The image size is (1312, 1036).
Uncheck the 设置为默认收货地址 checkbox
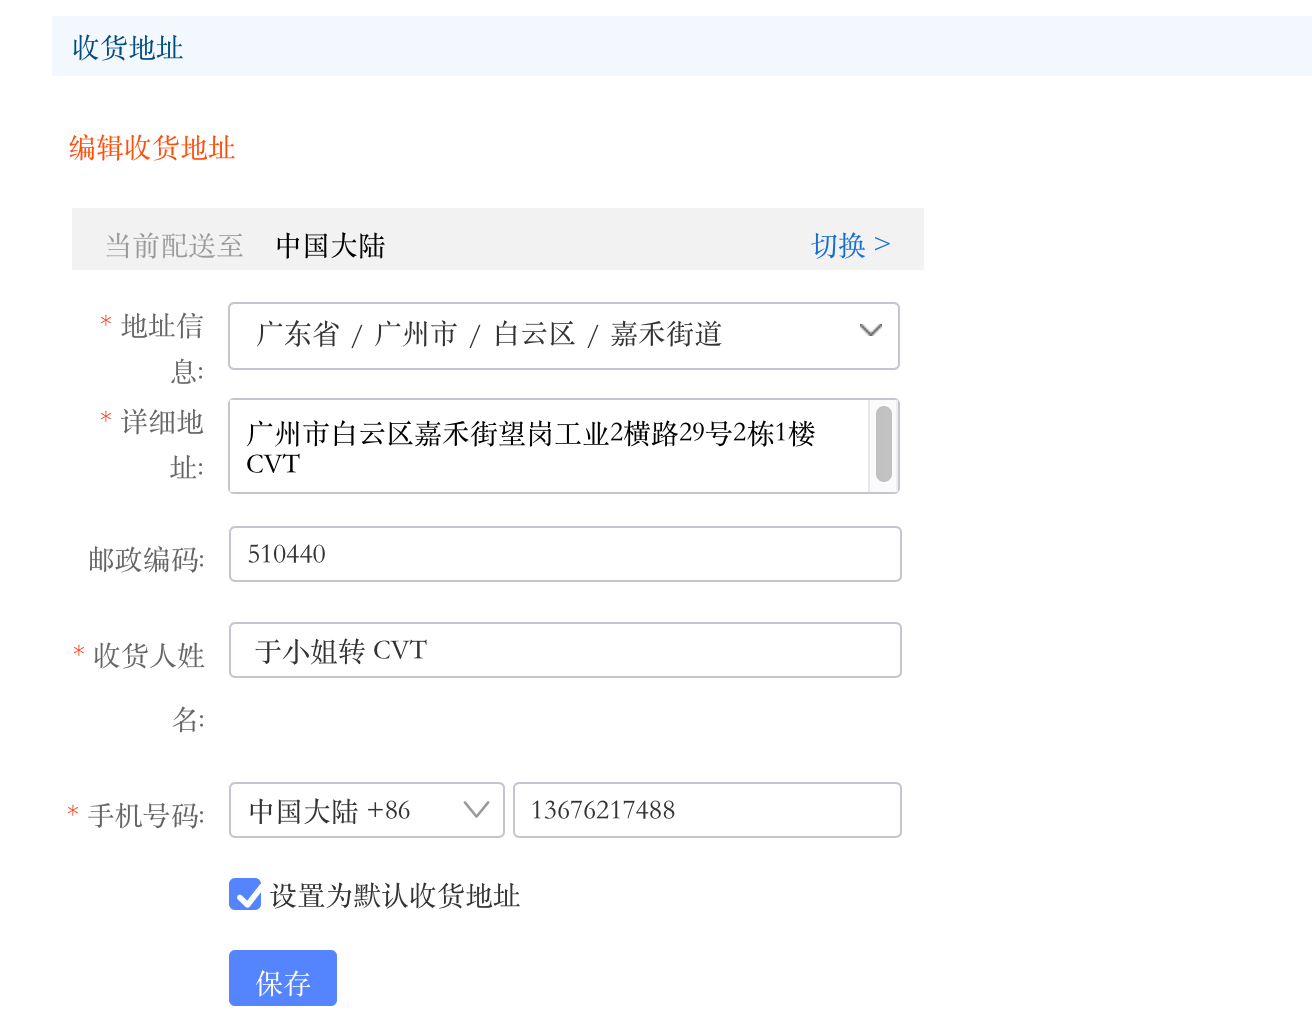click(245, 894)
